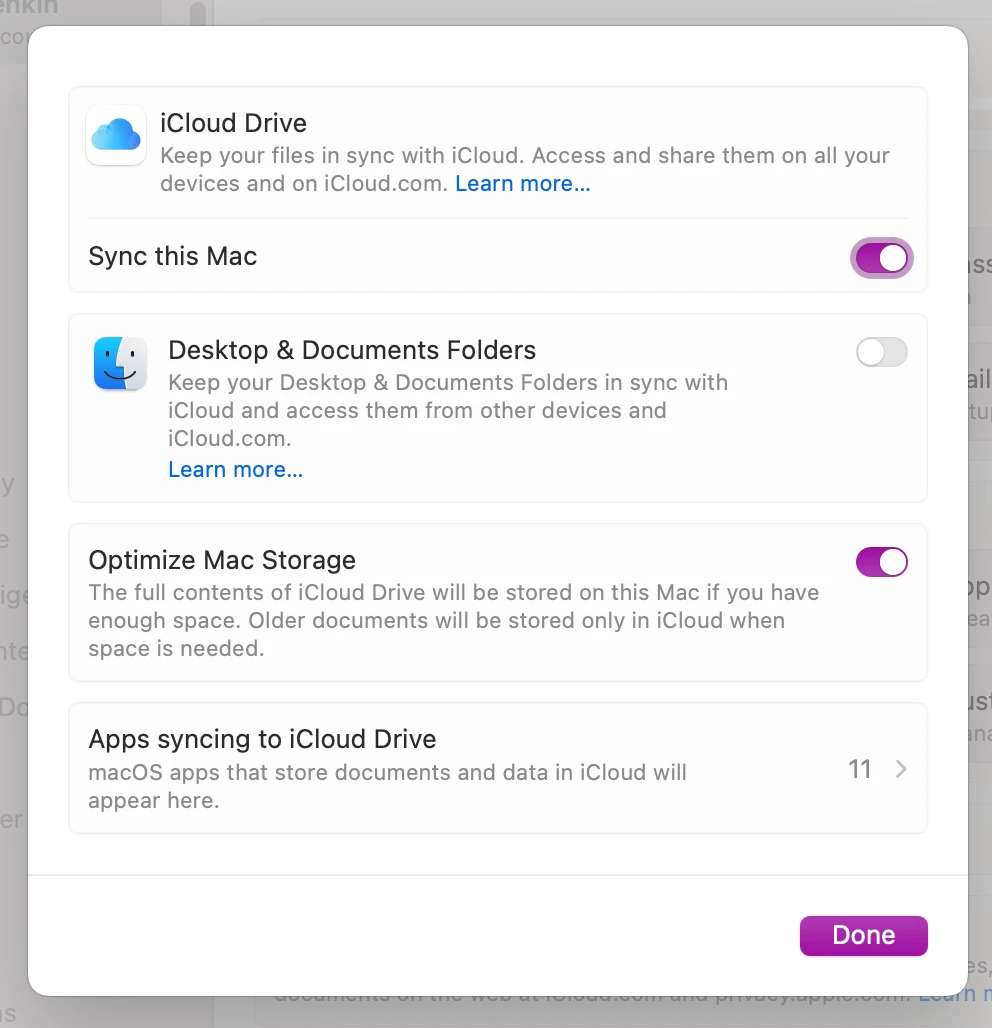
Task: Click the Optimize Mac Storage heading
Action: (x=222, y=560)
